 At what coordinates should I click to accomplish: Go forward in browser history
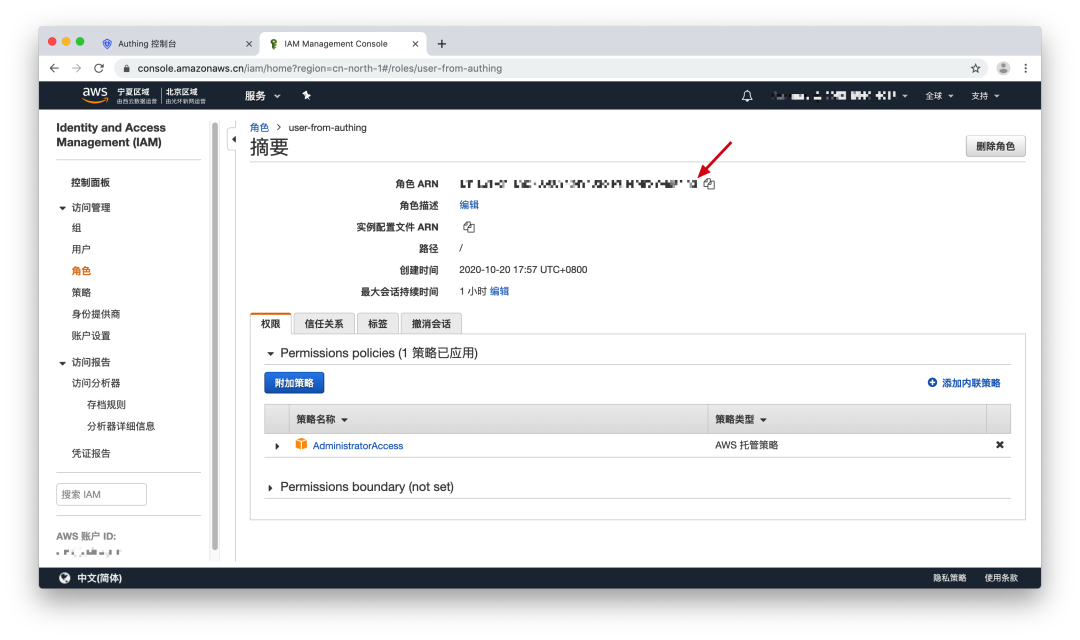click(x=76, y=68)
